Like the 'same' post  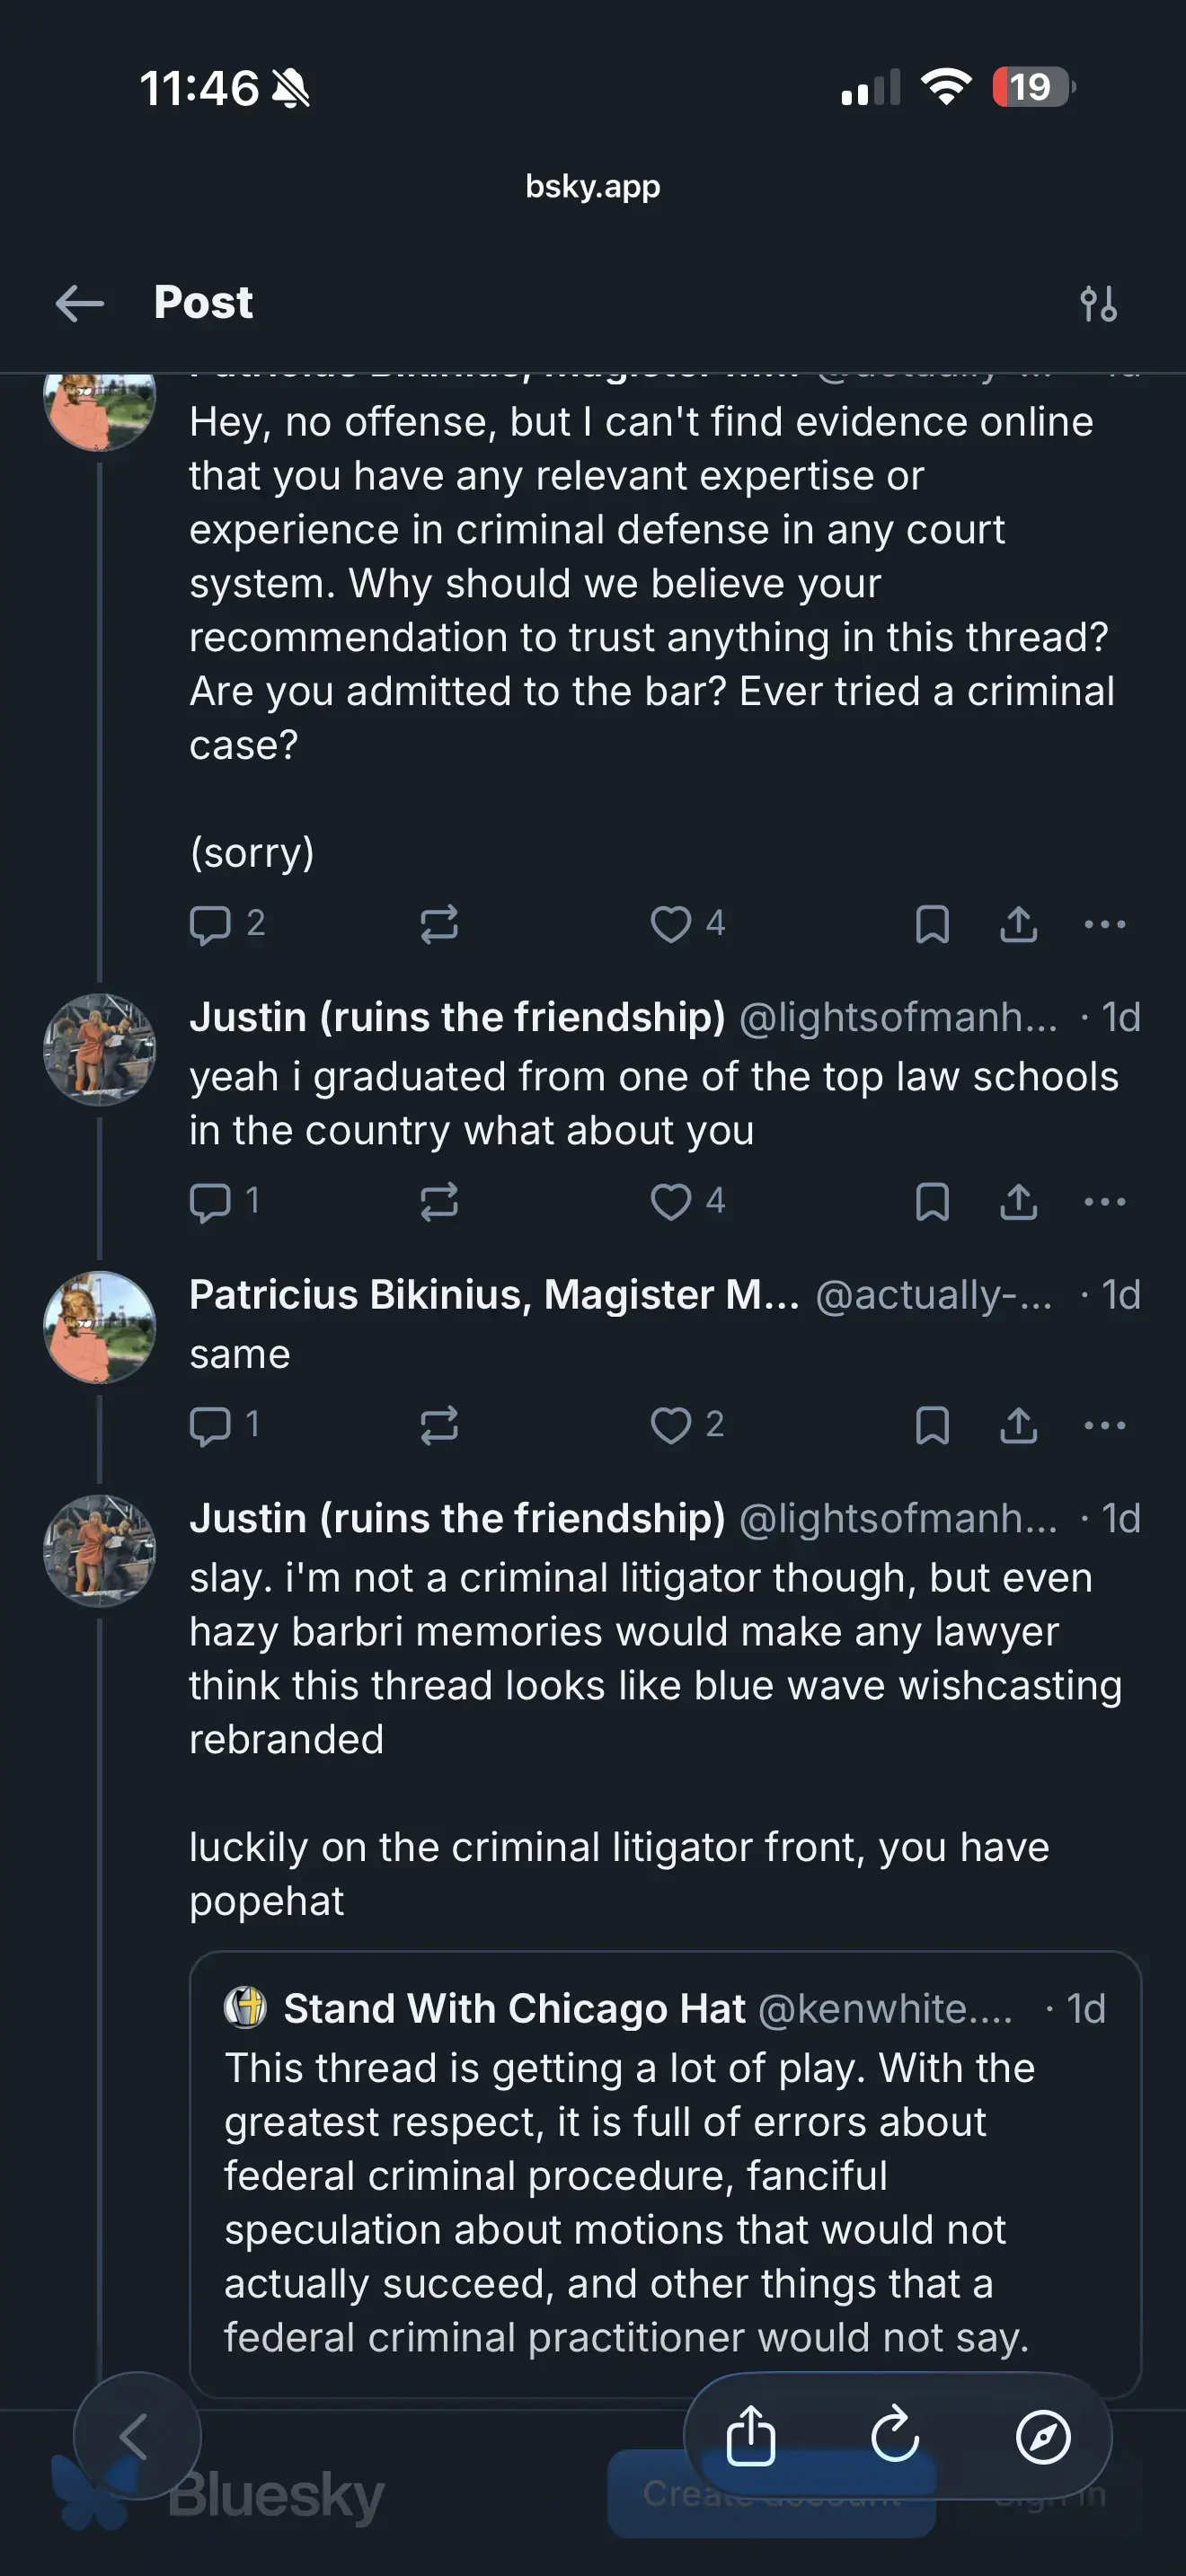(x=671, y=1425)
